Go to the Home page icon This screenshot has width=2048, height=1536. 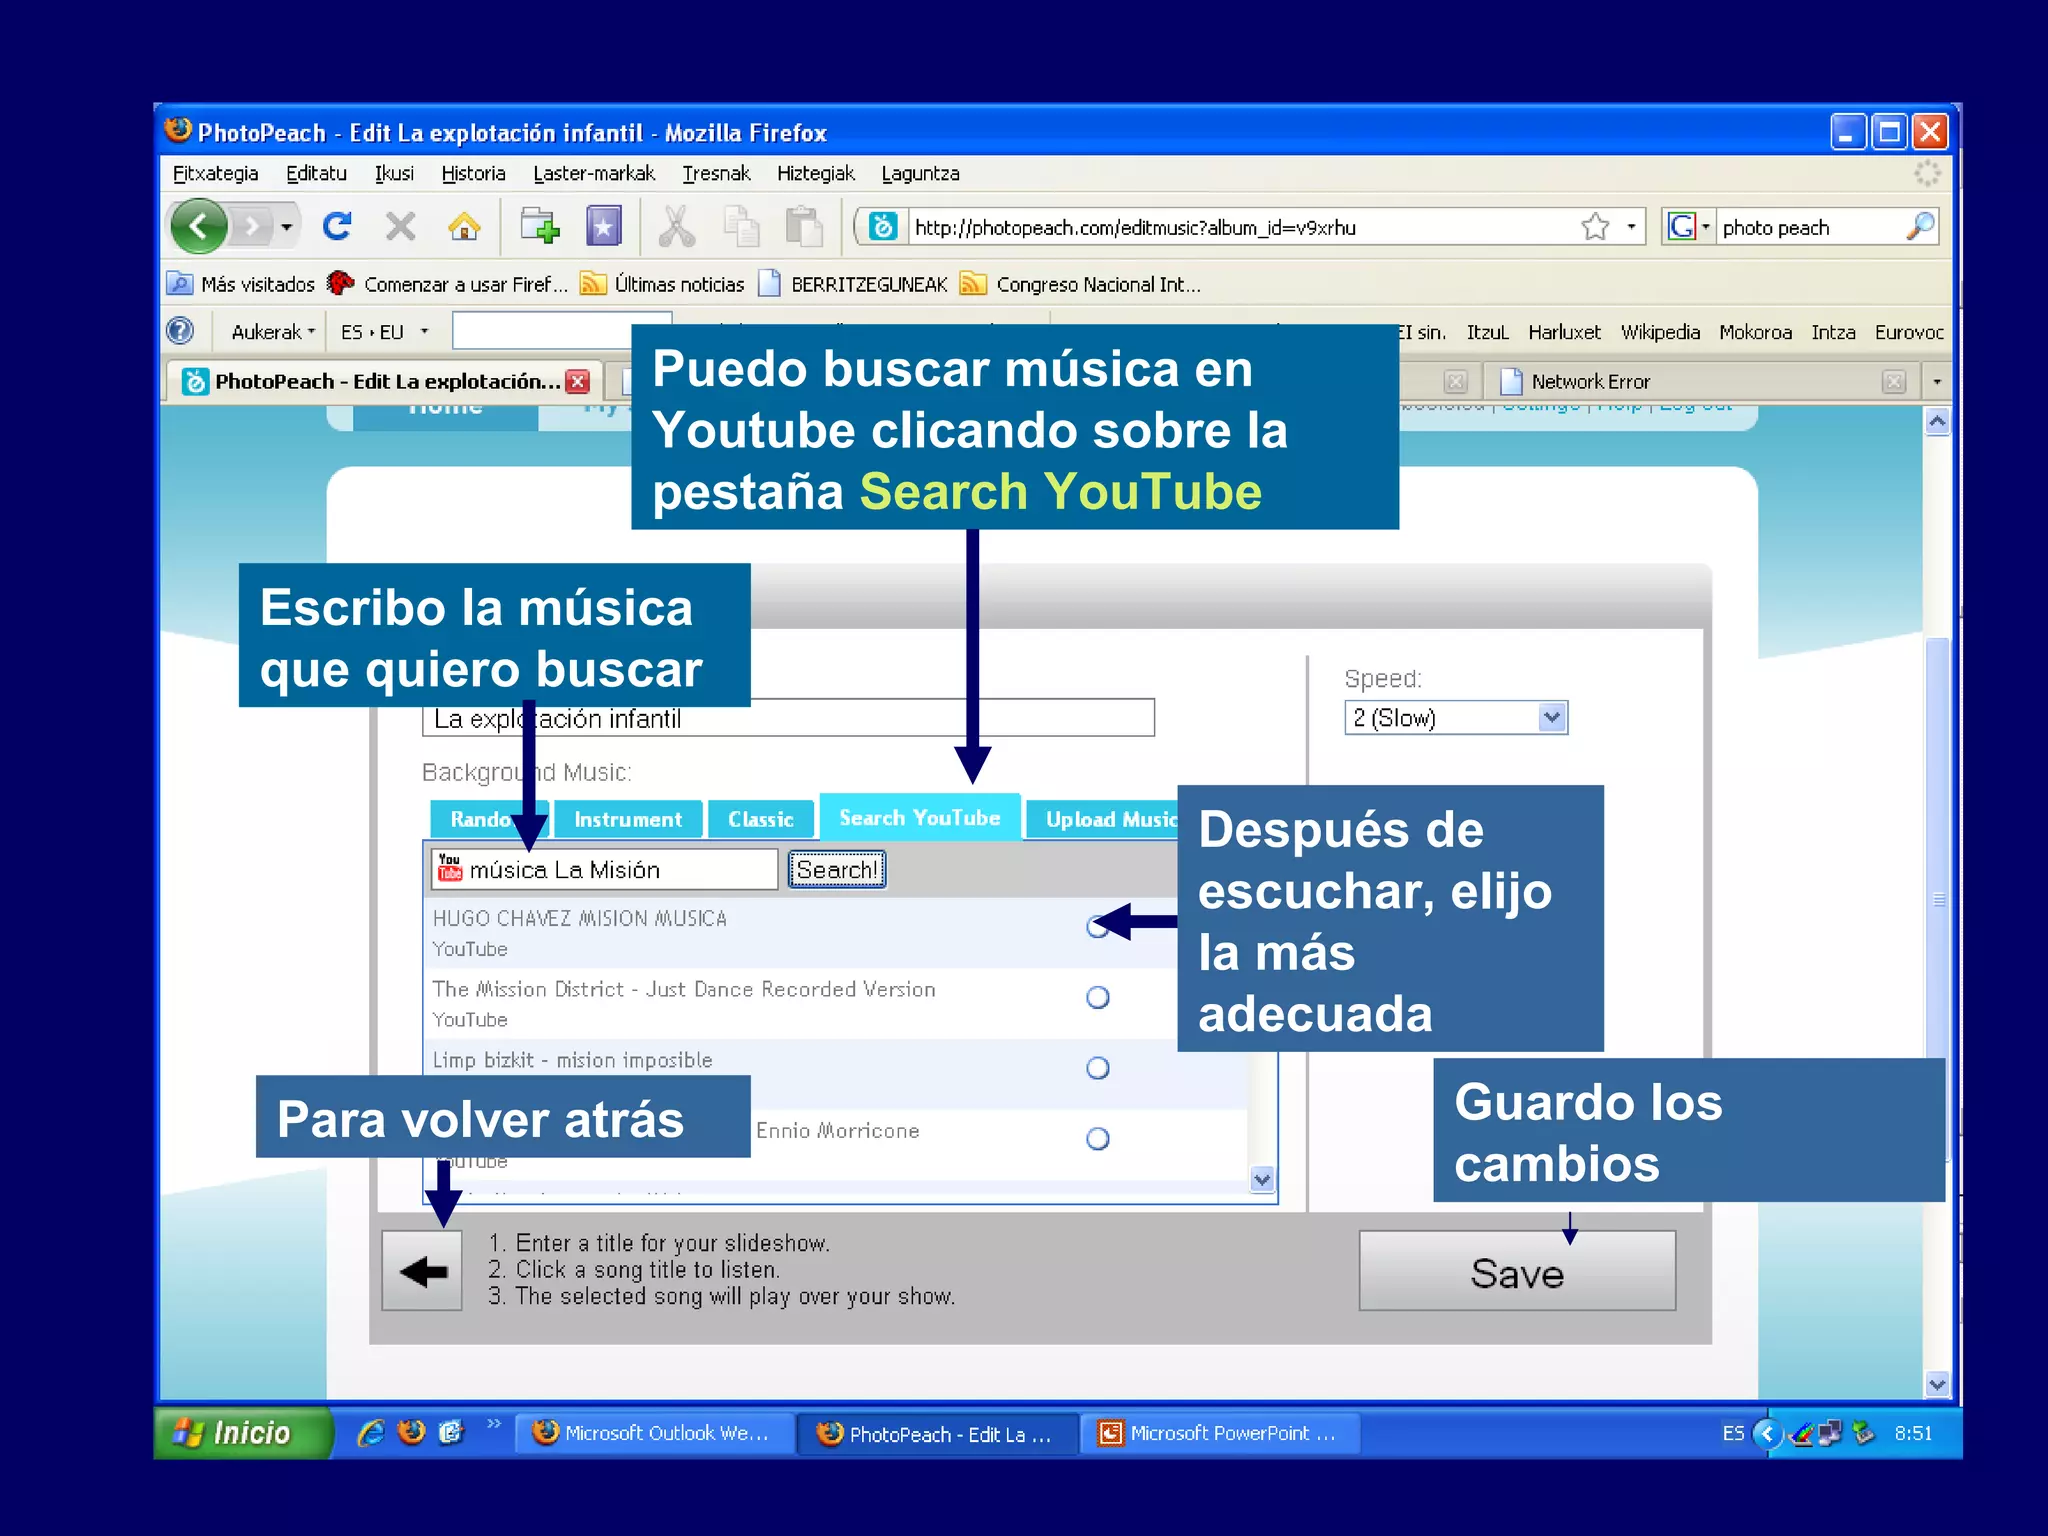[x=463, y=227]
